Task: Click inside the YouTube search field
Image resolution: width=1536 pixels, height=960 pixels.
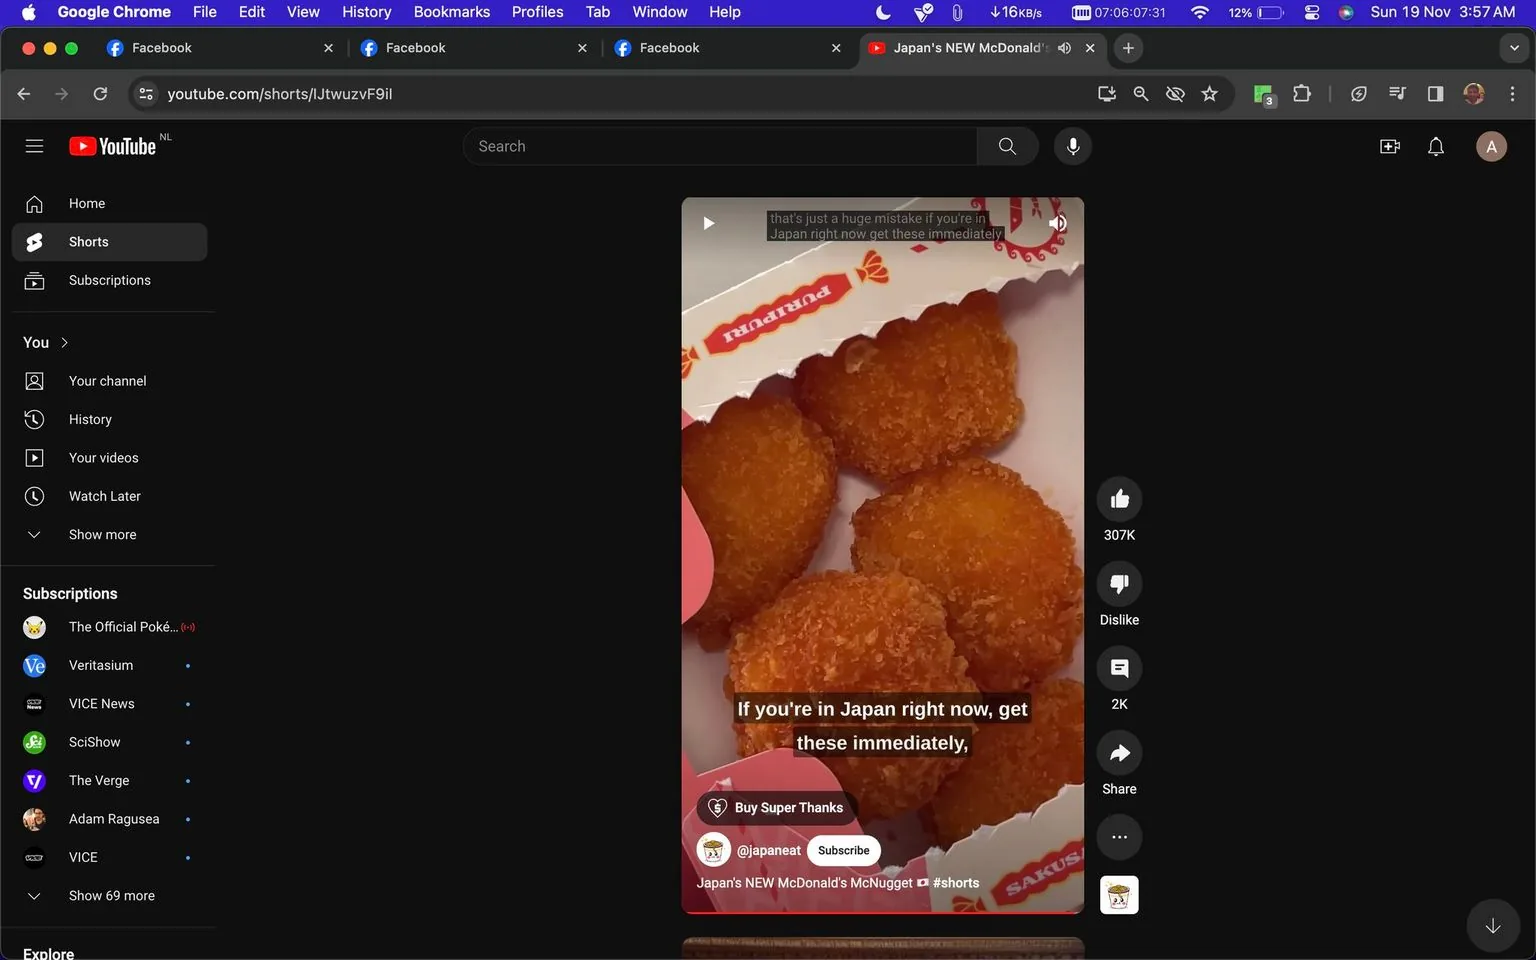Action: coord(720,145)
